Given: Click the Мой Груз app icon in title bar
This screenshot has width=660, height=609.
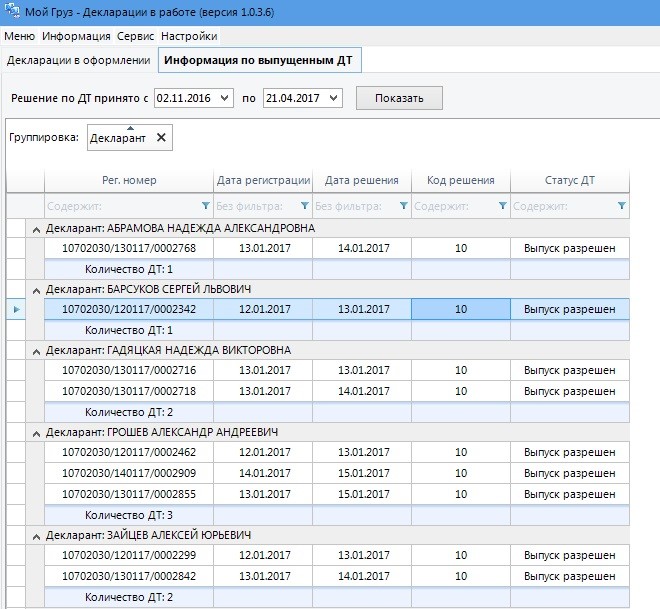Looking at the screenshot, I should [11, 12].
